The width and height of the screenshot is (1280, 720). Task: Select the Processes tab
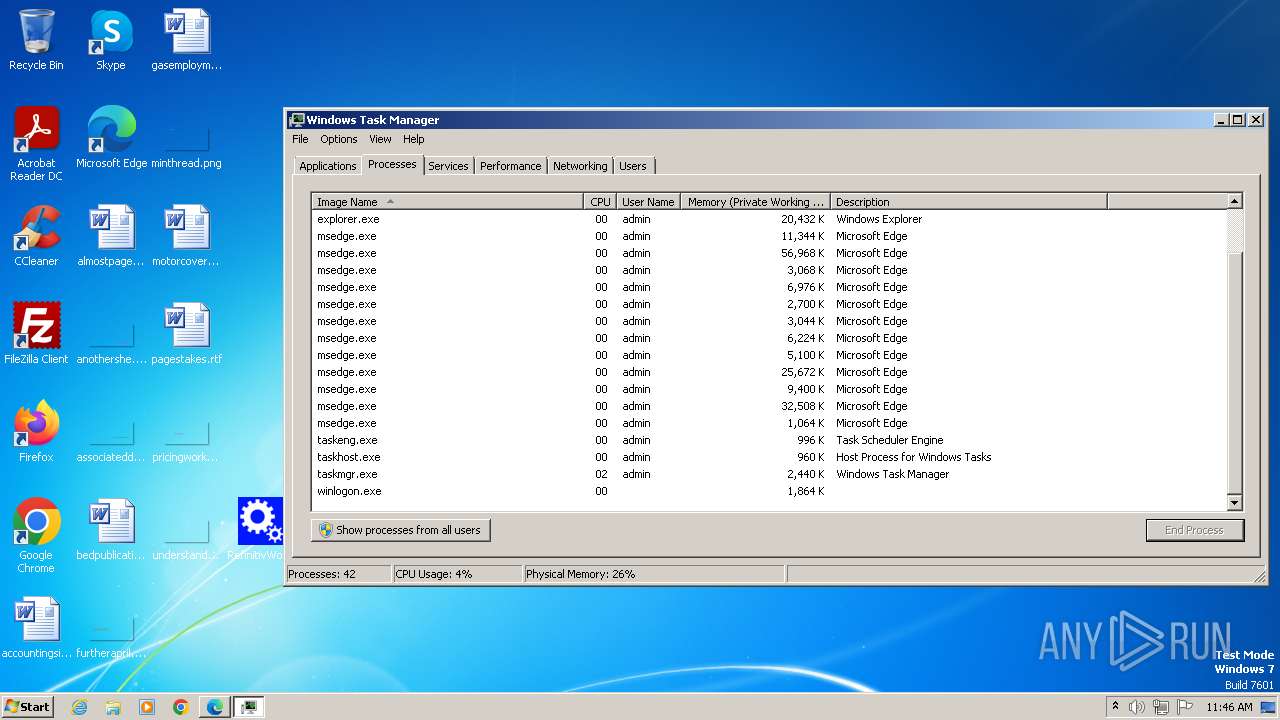pyautogui.click(x=392, y=164)
